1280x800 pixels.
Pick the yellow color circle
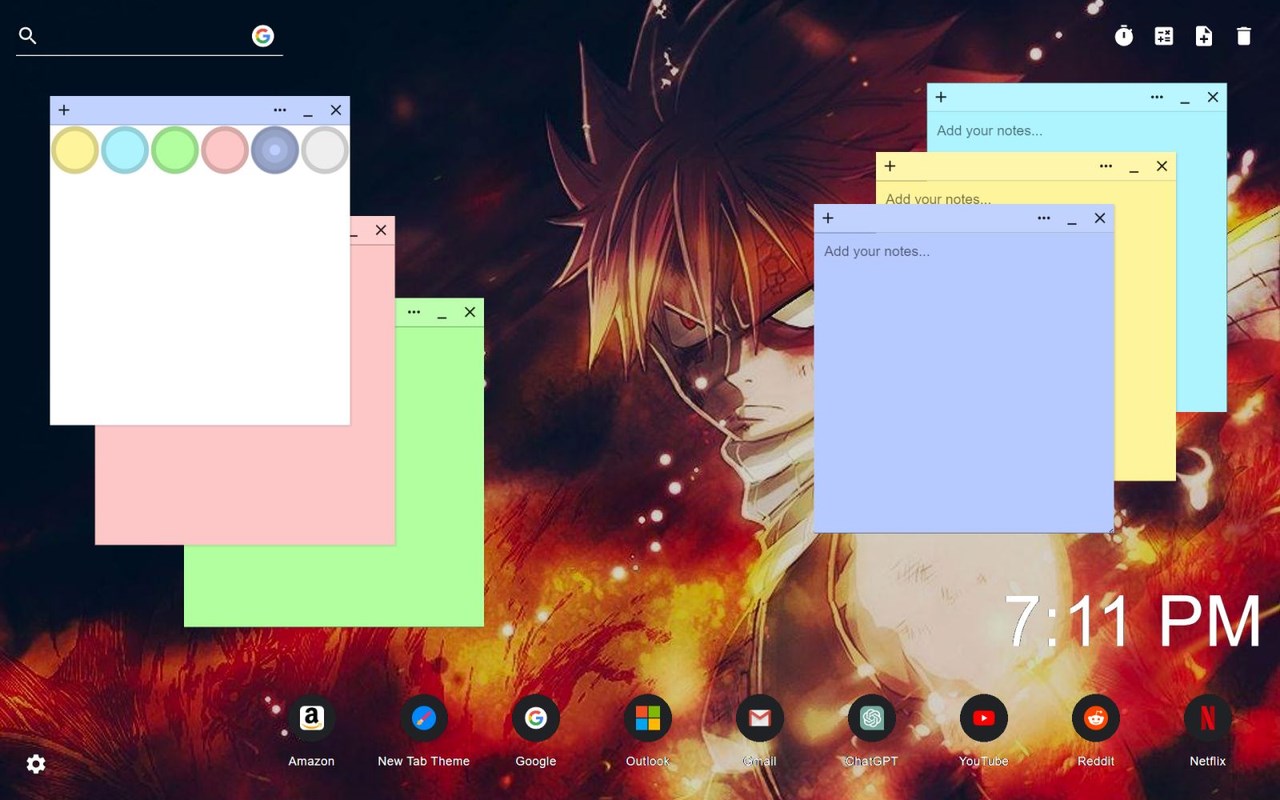75,150
